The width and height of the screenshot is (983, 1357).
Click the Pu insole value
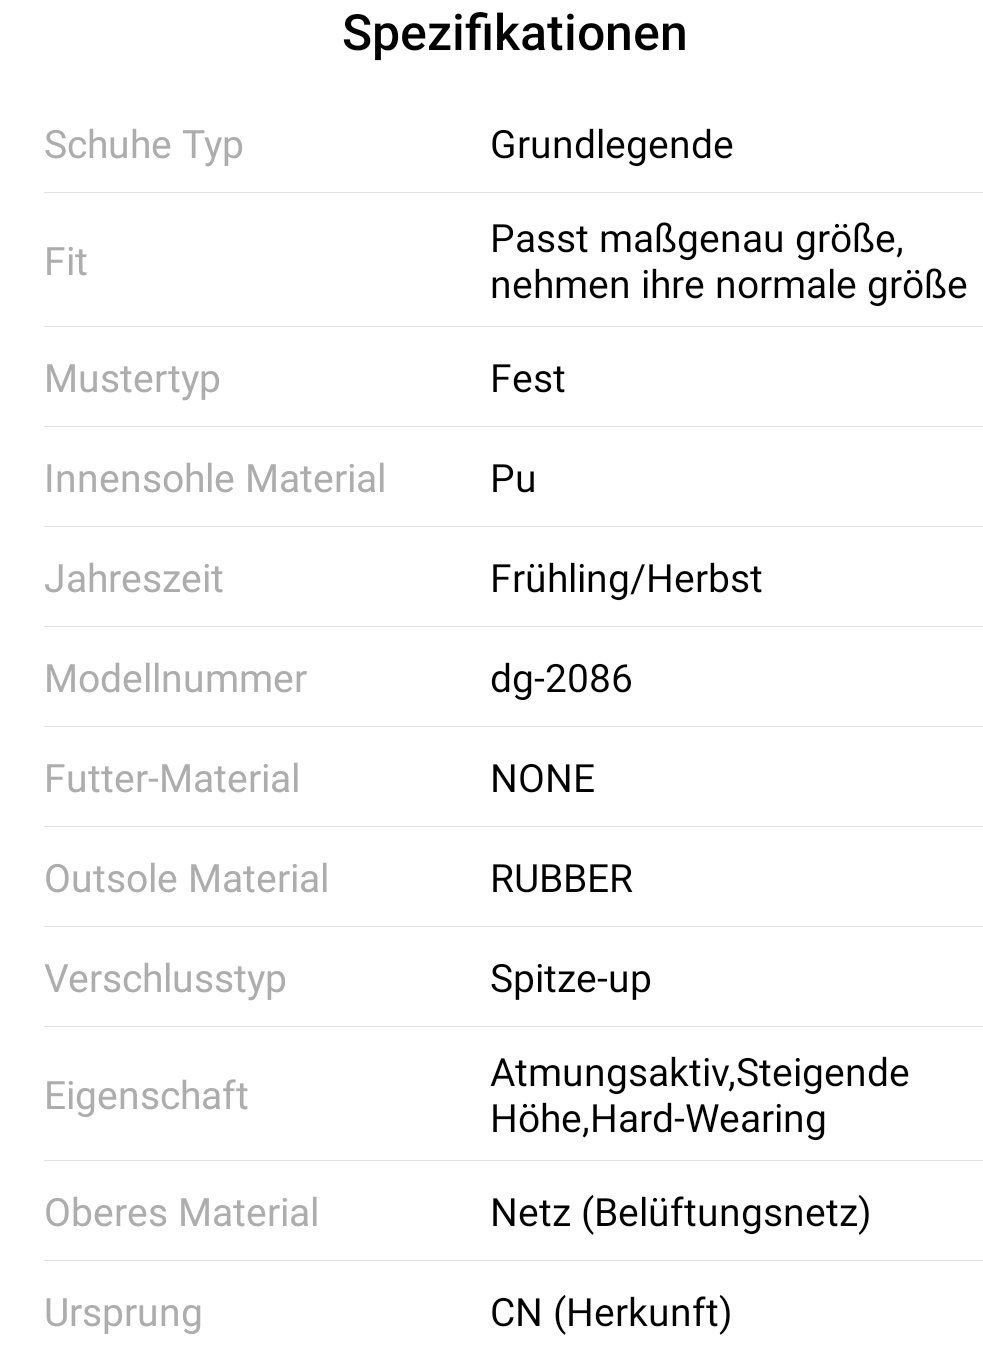click(x=513, y=479)
